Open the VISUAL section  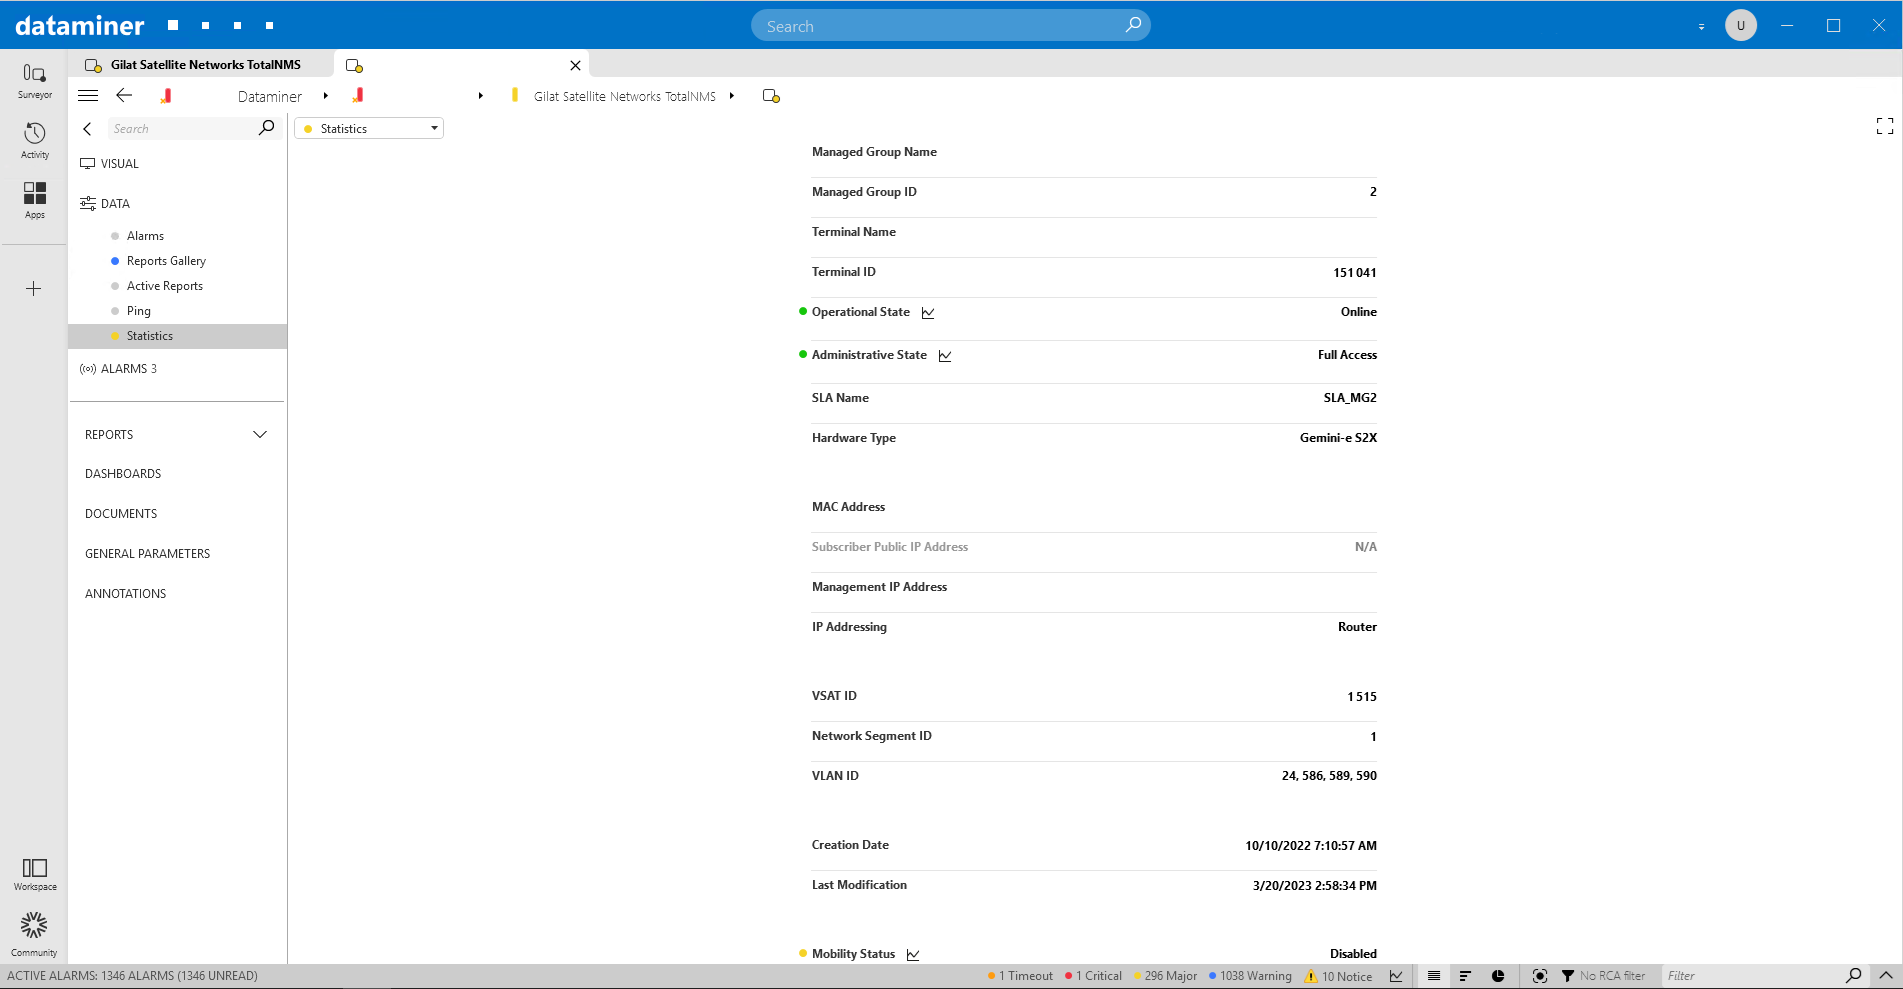[119, 164]
